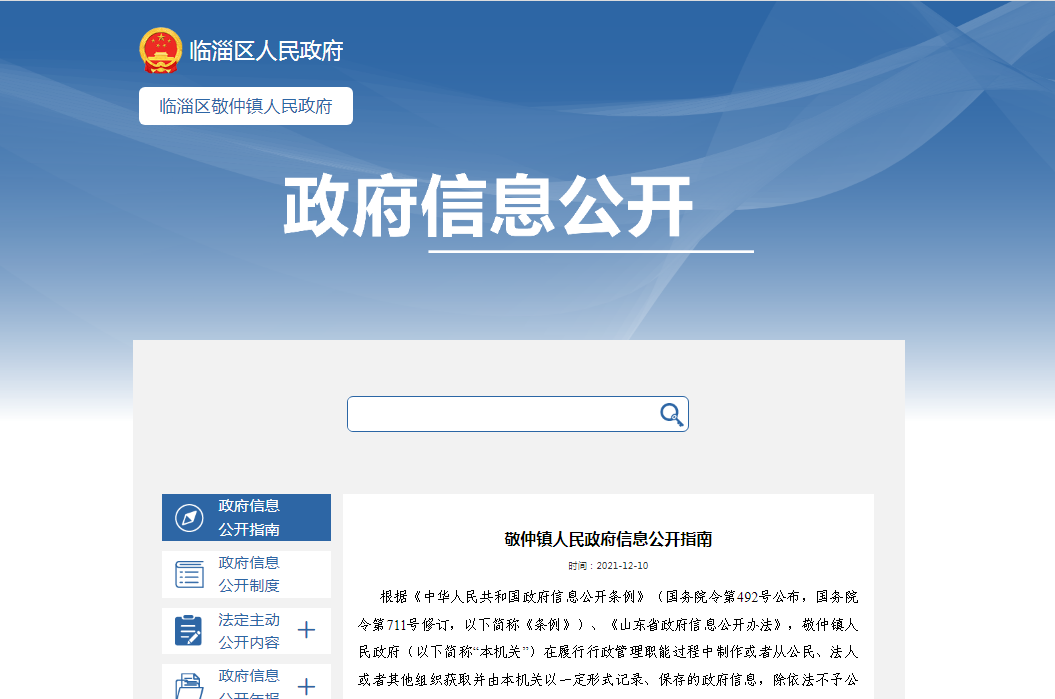
Task: Click the 政府信息公开 banner heading
Action: point(488,207)
